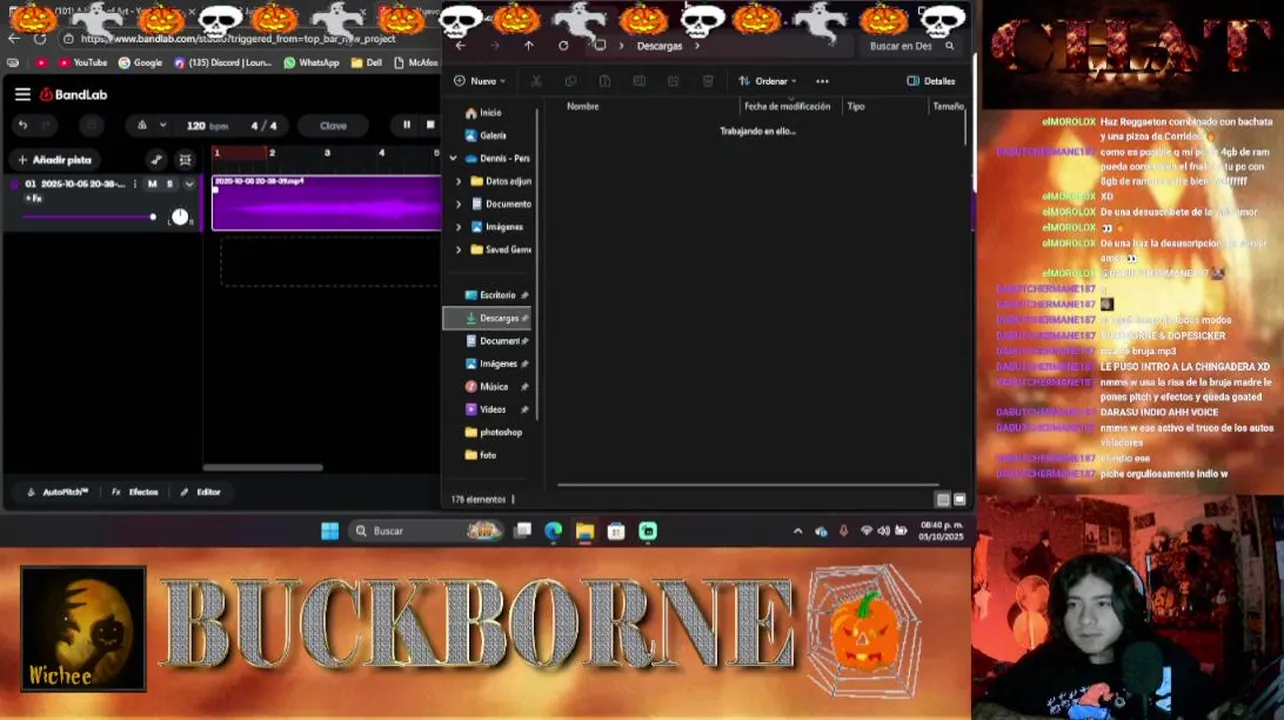This screenshot has width=1284, height=720.
Task: Mute track 01 with M button
Action: click(152, 184)
